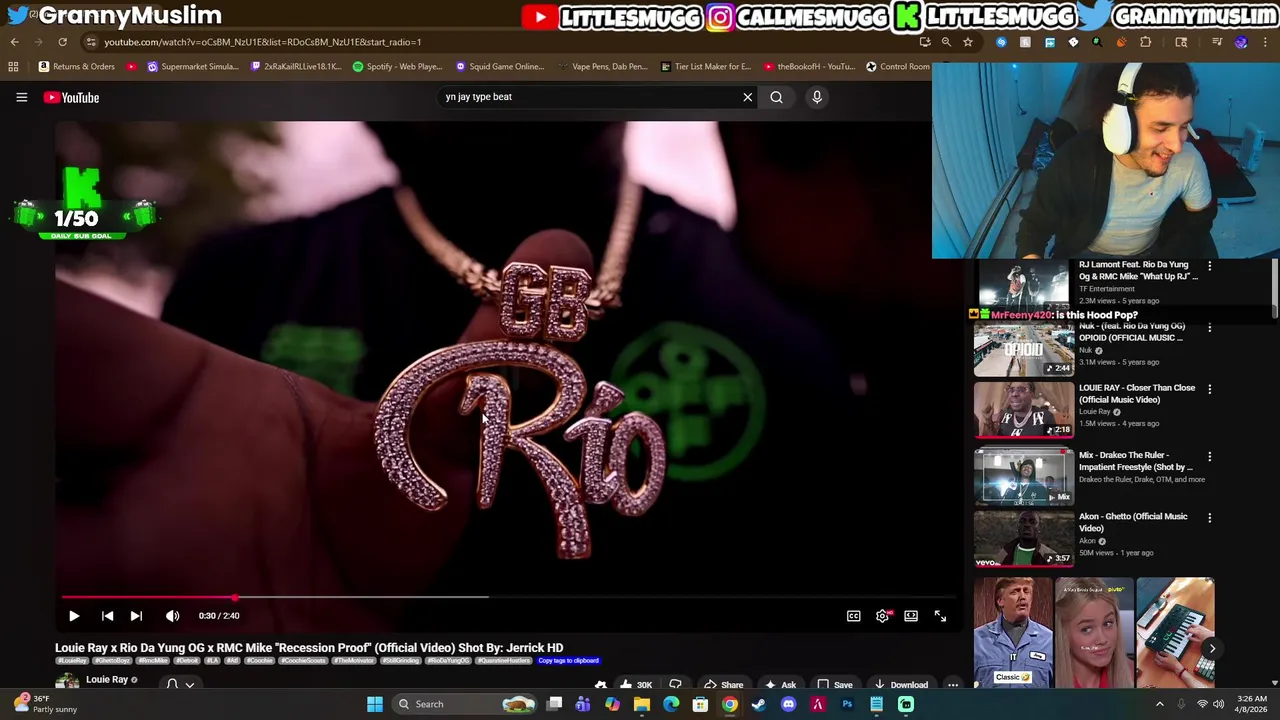The width and height of the screenshot is (1280, 720).
Task: Skip to the next video
Action: coord(136,616)
